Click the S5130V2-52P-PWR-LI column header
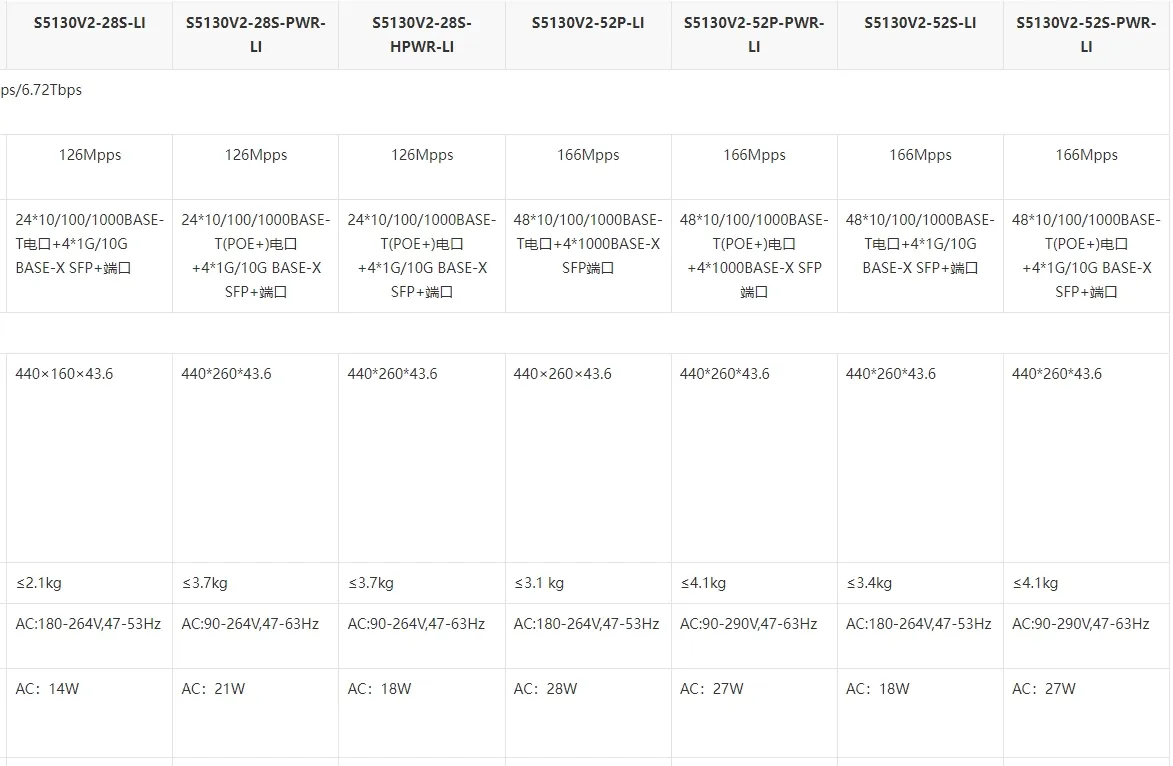Image resolution: width=1173 pixels, height=766 pixels. [754, 34]
